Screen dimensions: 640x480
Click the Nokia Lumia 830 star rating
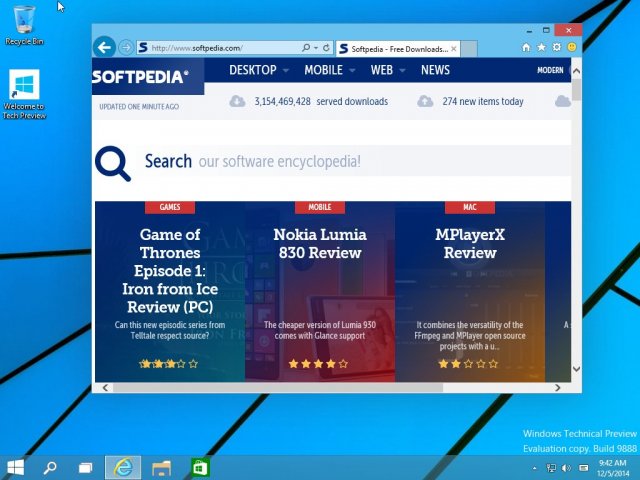click(318, 363)
